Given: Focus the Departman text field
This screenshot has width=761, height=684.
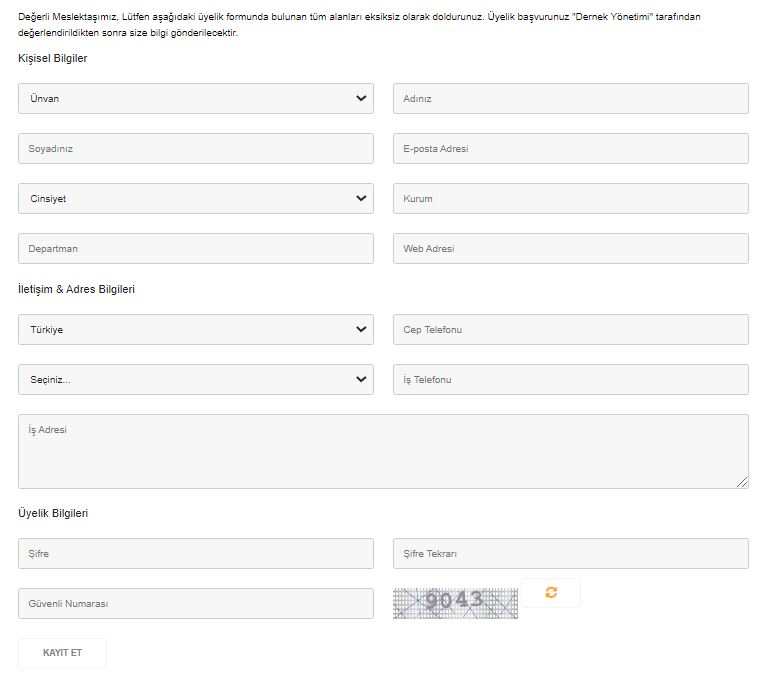Looking at the screenshot, I should (196, 248).
